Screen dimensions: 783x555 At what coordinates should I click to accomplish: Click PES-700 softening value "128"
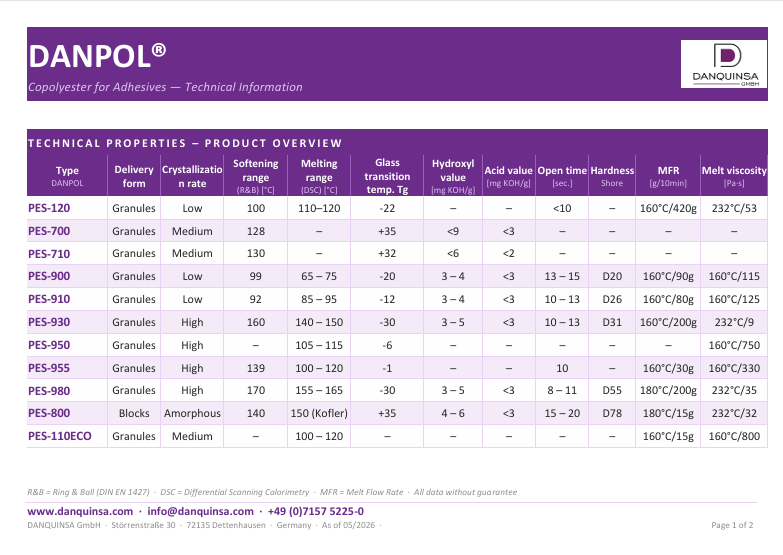[x=256, y=231]
